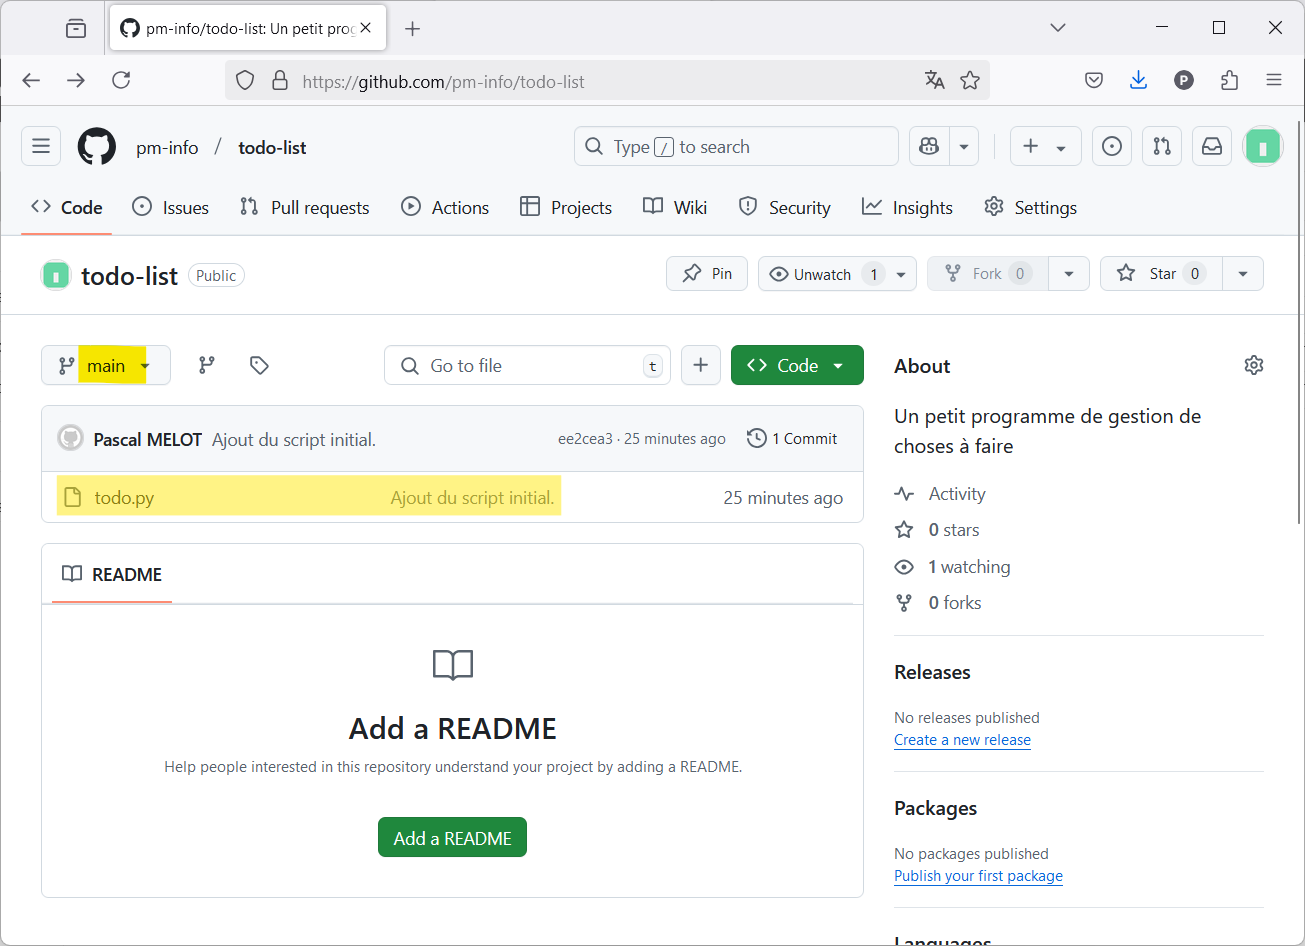This screenshot has height=946, width=1305.
Task: Open the issues icon in header
Action: [x=1111, y=147]
